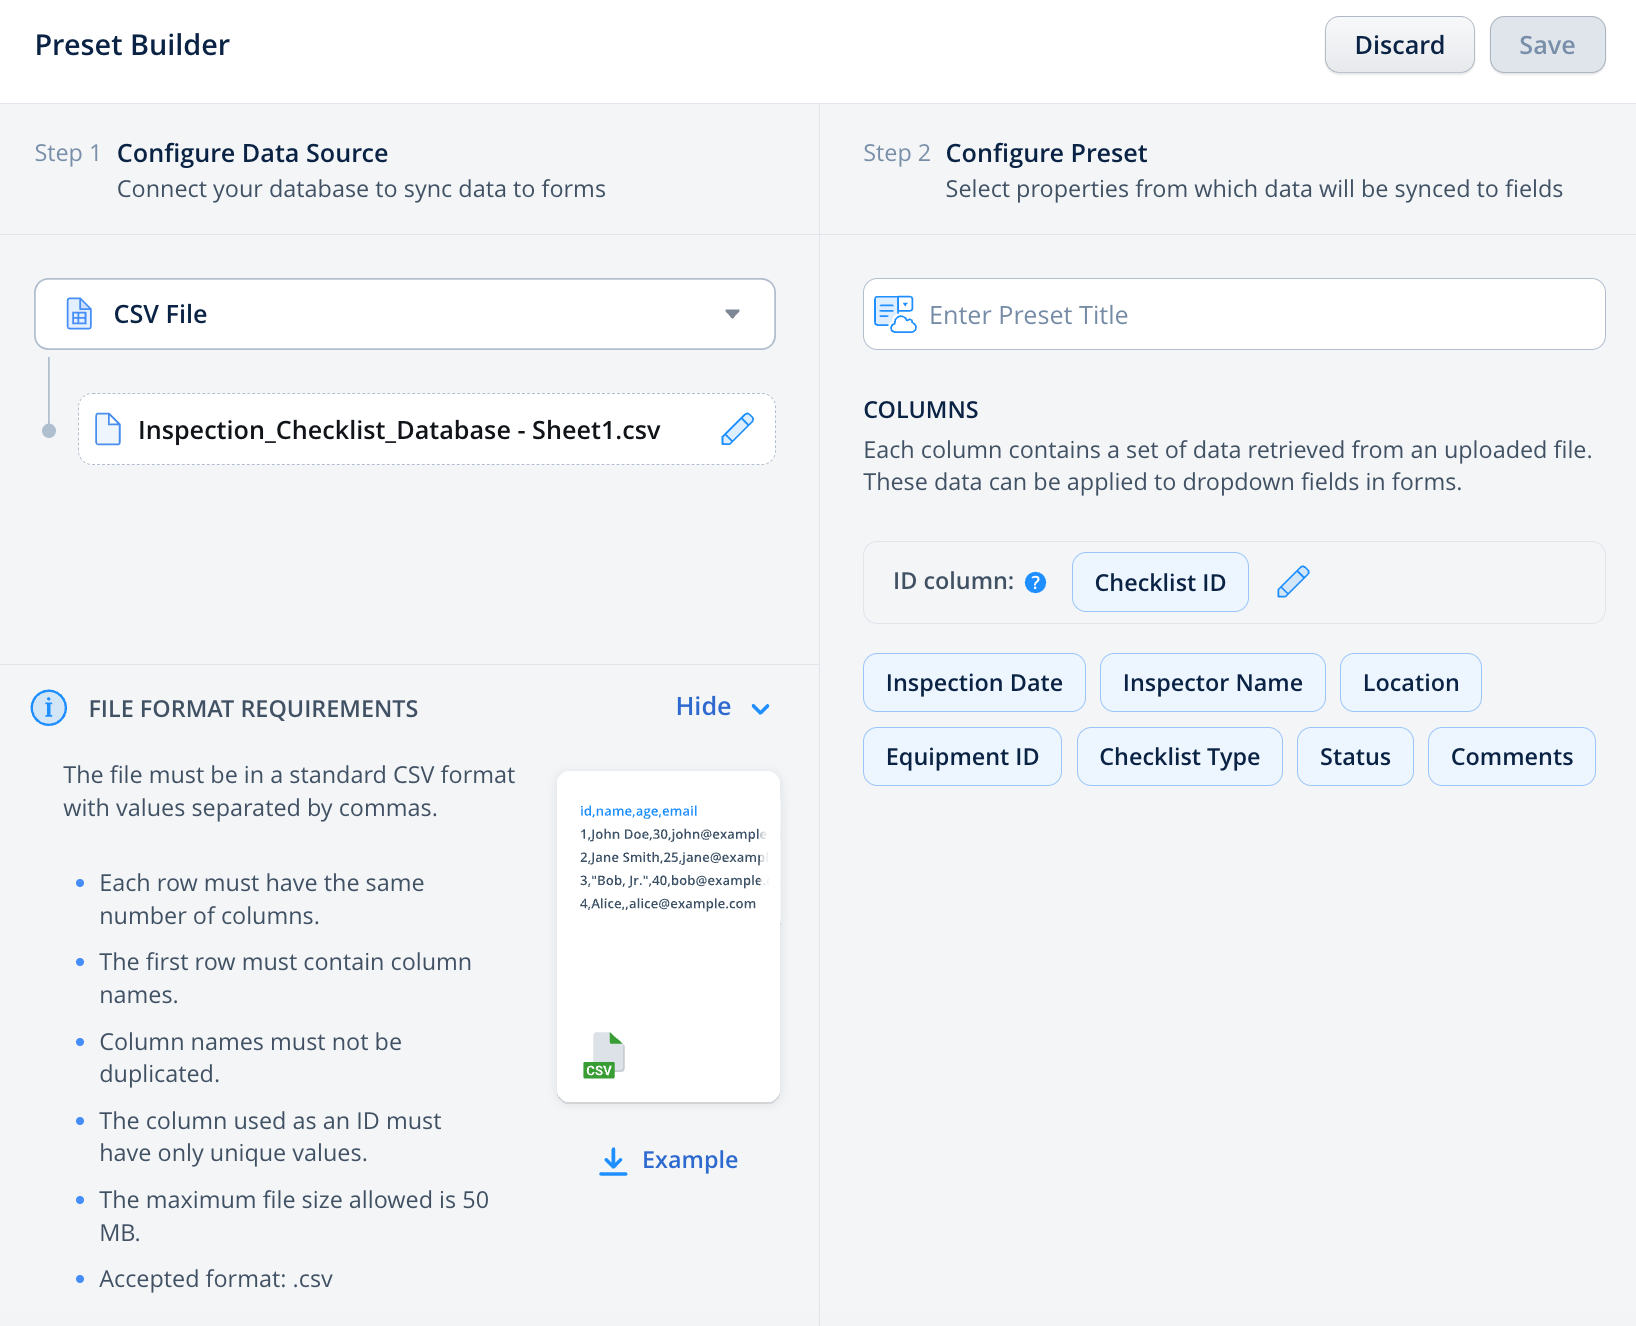
Task: Click the ID column help question mark
Action: [x=1036, y=582]
